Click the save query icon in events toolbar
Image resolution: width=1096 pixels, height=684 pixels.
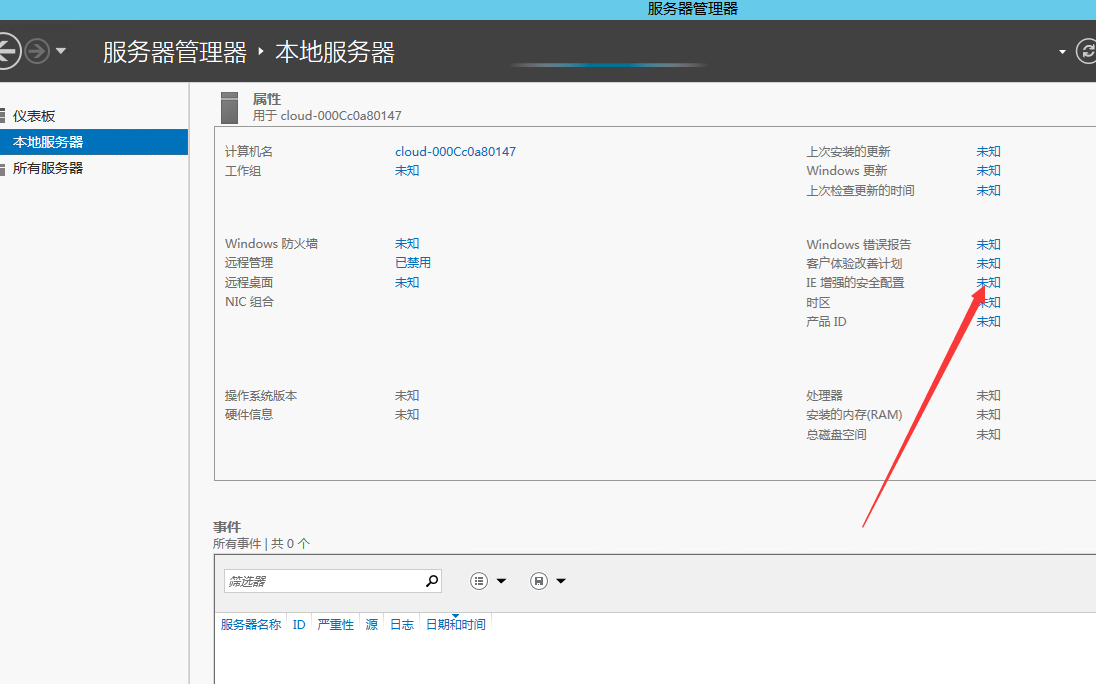538,581
